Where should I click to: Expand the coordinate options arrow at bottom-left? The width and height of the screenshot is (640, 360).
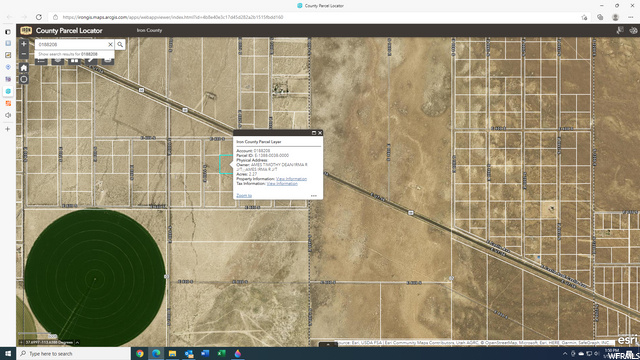(77, 342)
